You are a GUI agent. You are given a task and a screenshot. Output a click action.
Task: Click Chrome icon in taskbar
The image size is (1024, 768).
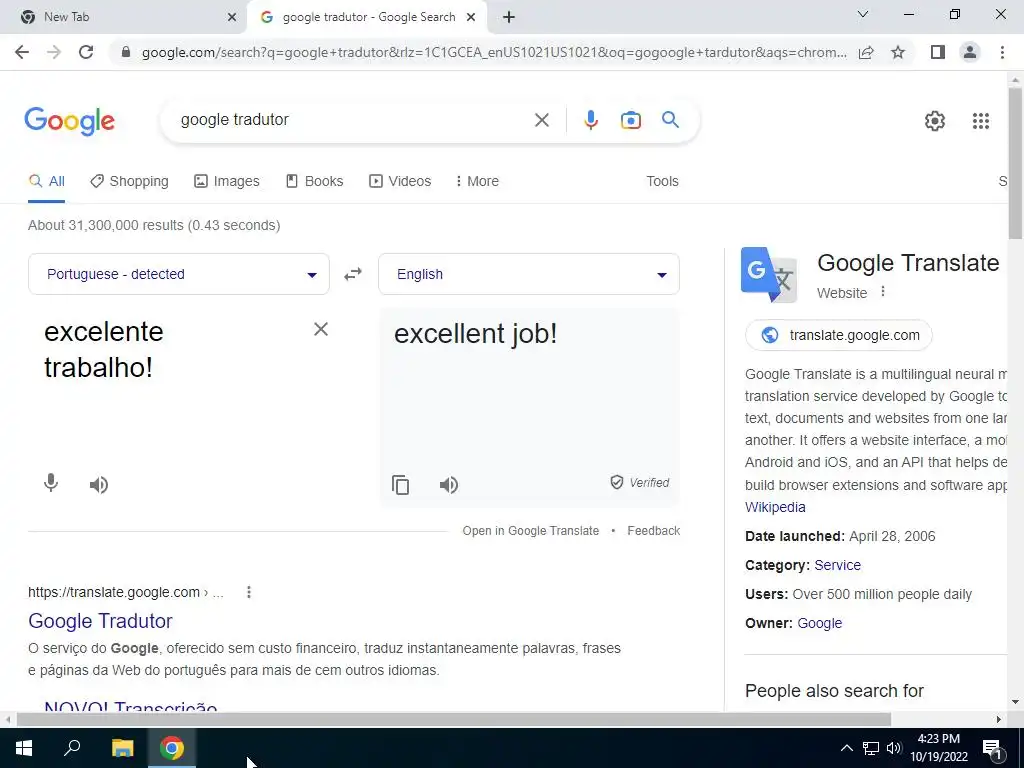click(172, 748)
